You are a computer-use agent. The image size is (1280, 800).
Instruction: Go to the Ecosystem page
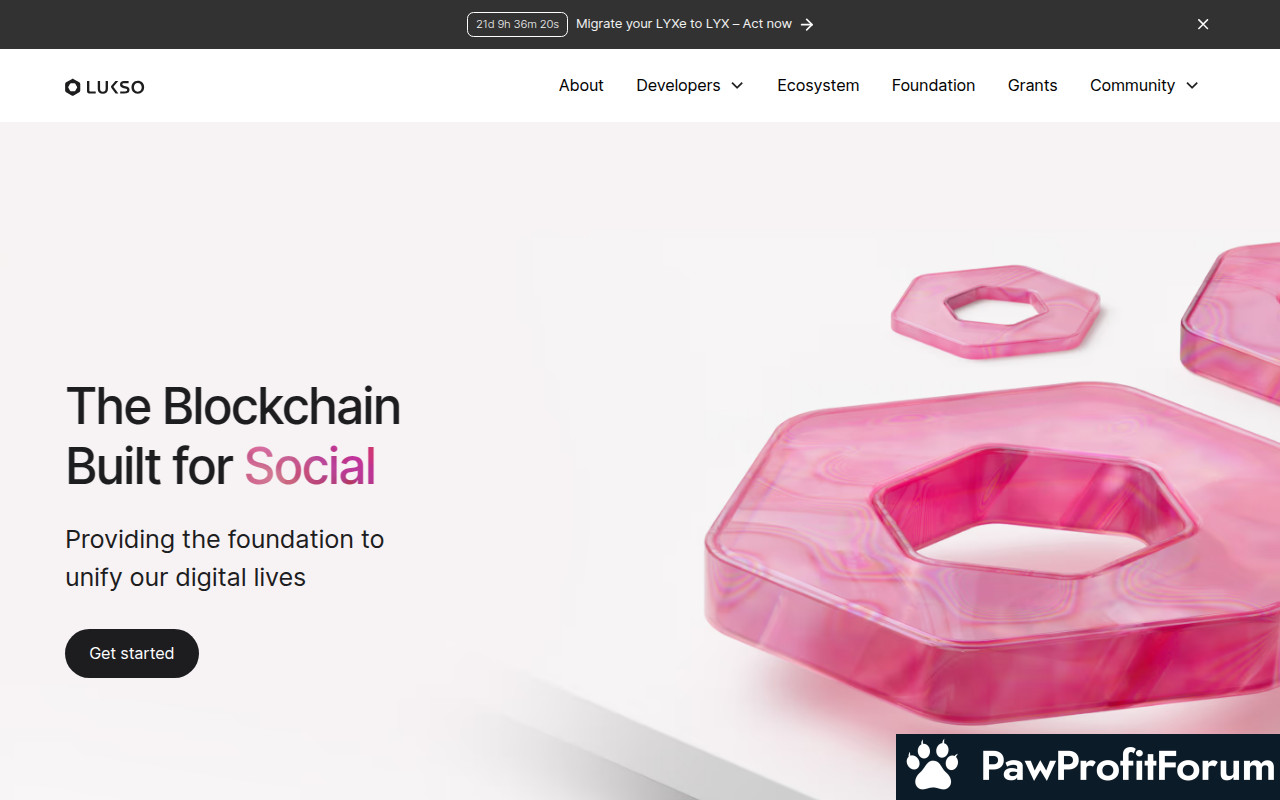click(x=818, y=86)
